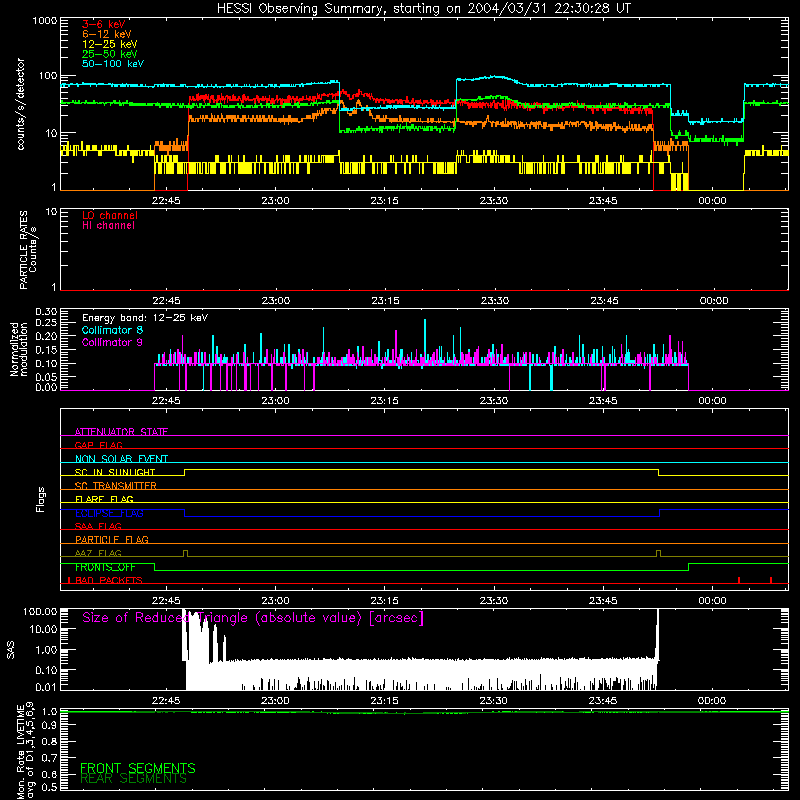Click the Flags panel axis label
Image resolution: width=800 pixels, height=800 pixels.
40,500
